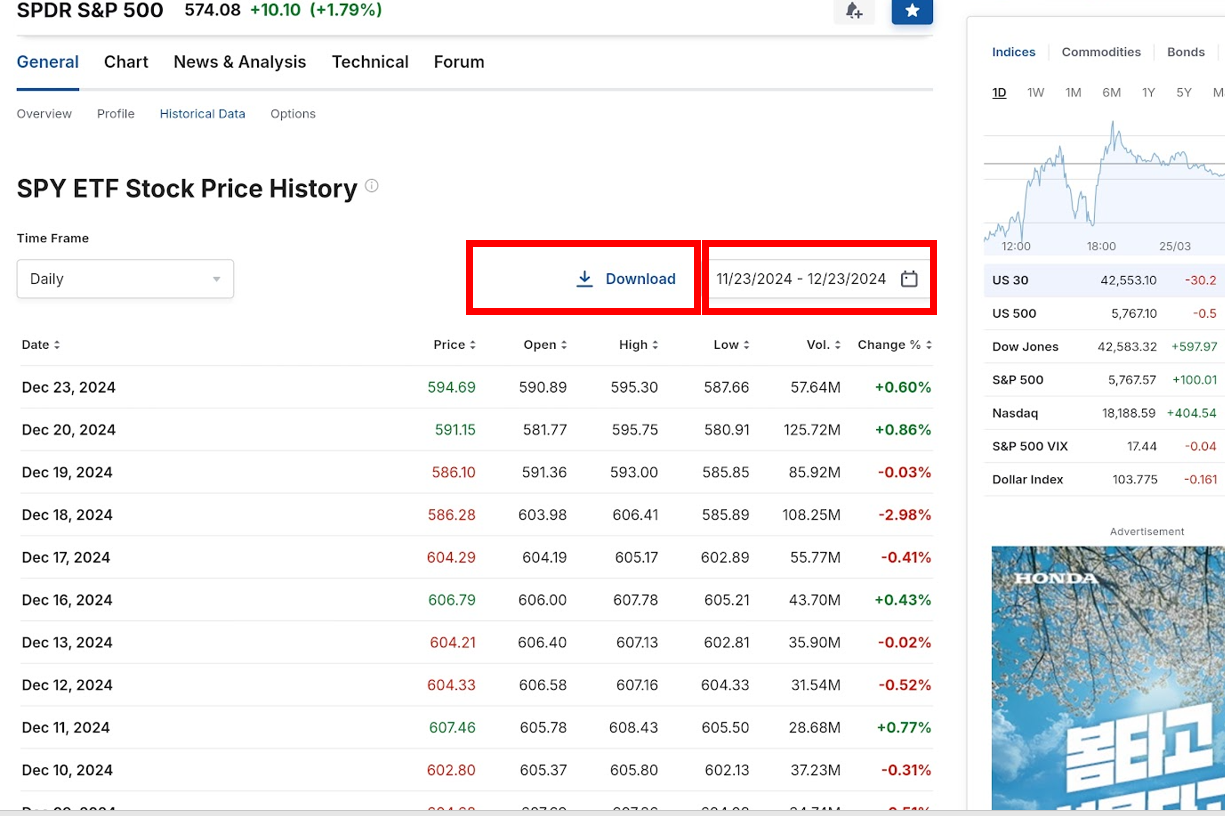
Task: Choose the 1D chart range
Action: click(x=999, y=92)
